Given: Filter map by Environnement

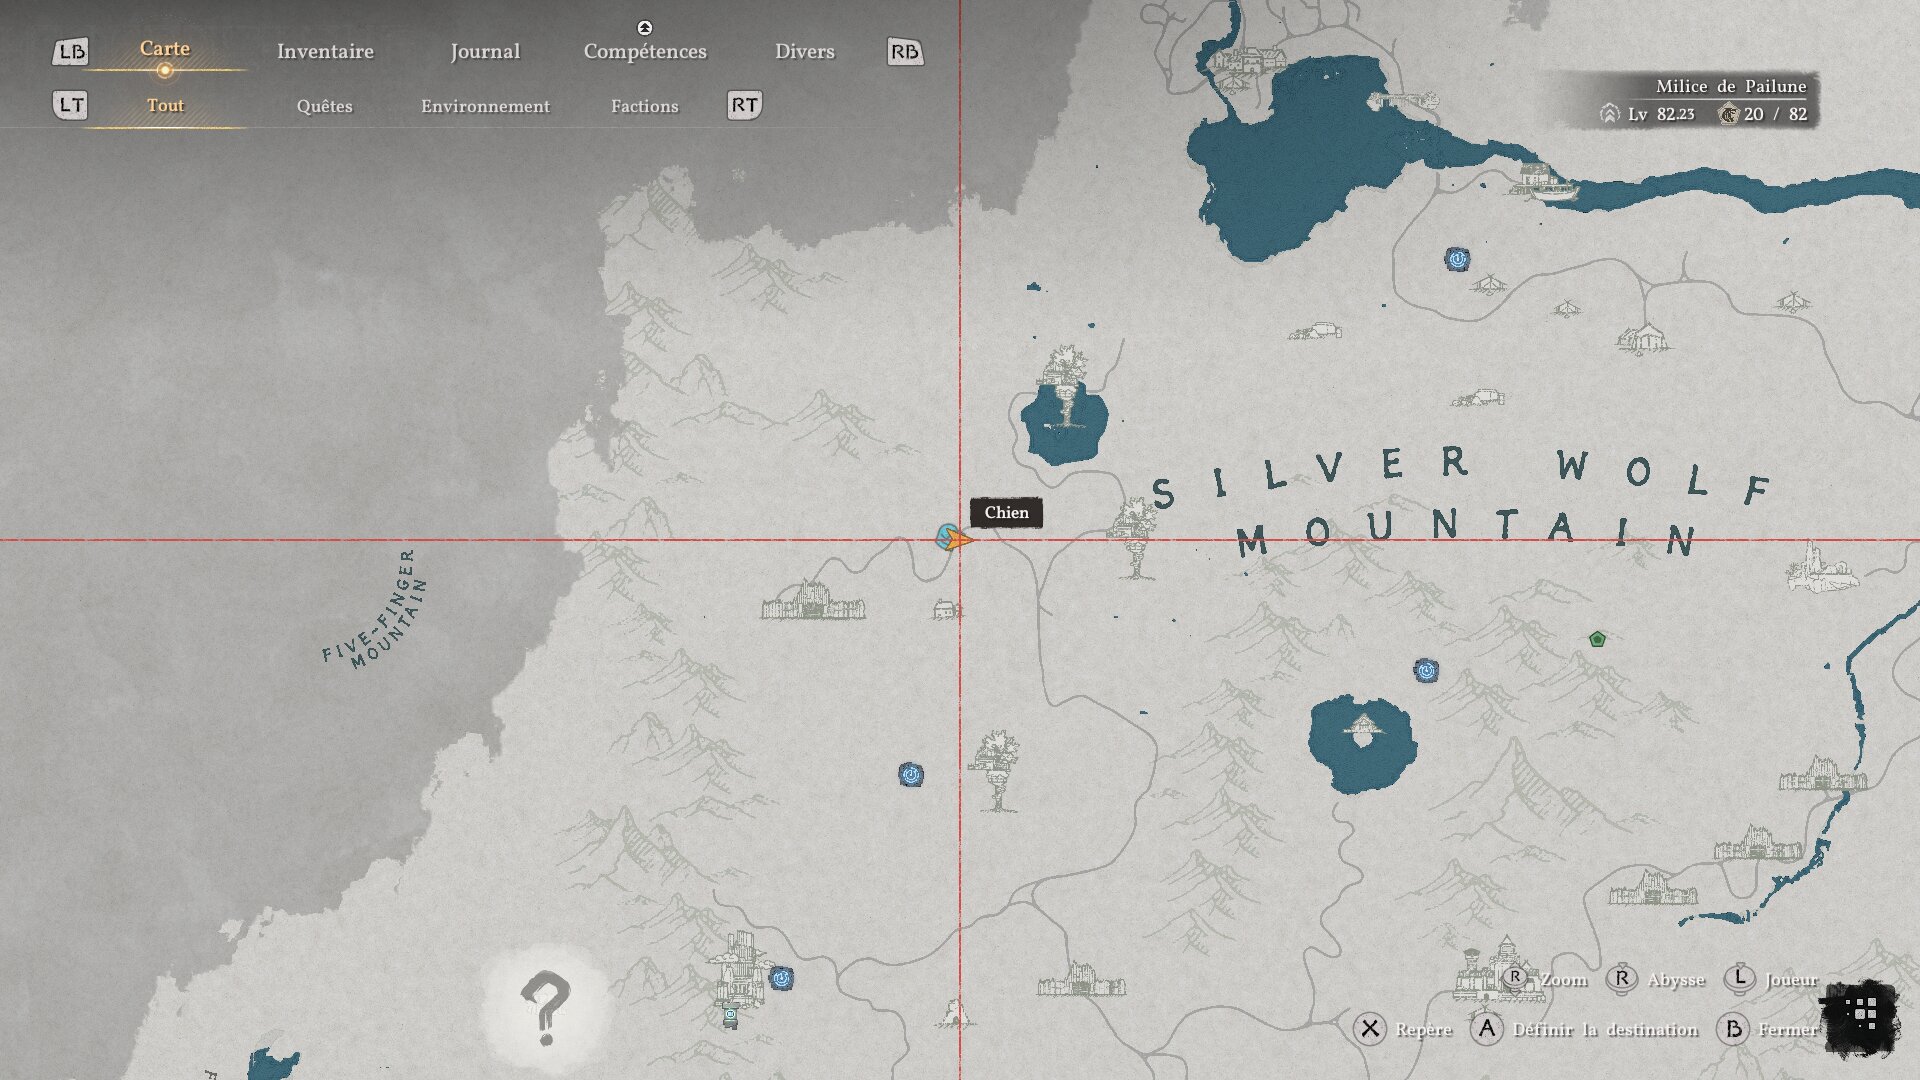Looking at the screenshot, I should (x=485, y=106).
